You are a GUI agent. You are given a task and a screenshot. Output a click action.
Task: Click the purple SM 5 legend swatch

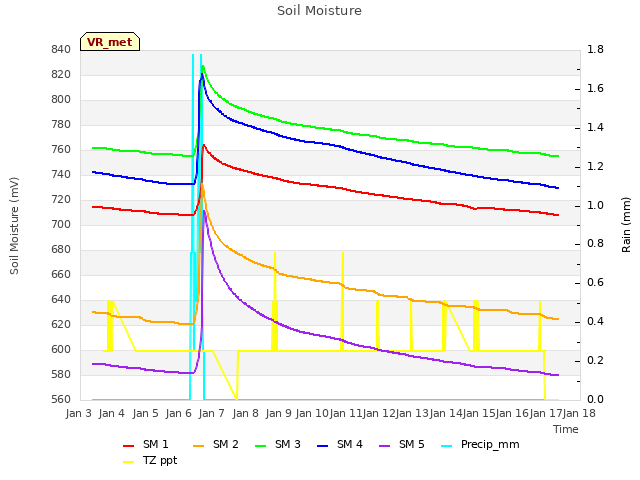[x=384, y=446]
